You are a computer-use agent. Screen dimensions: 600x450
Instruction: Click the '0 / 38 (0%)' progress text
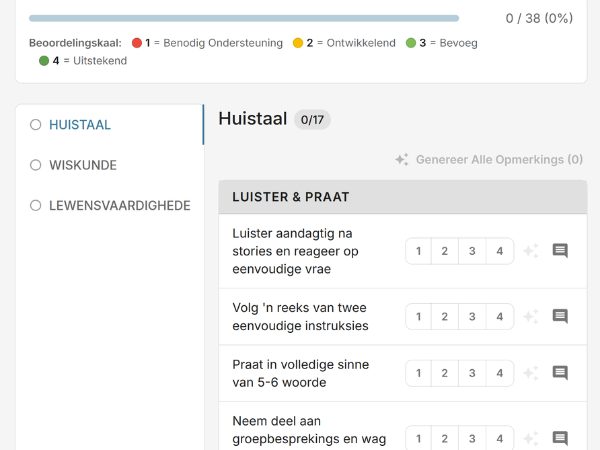pos(539,18)
